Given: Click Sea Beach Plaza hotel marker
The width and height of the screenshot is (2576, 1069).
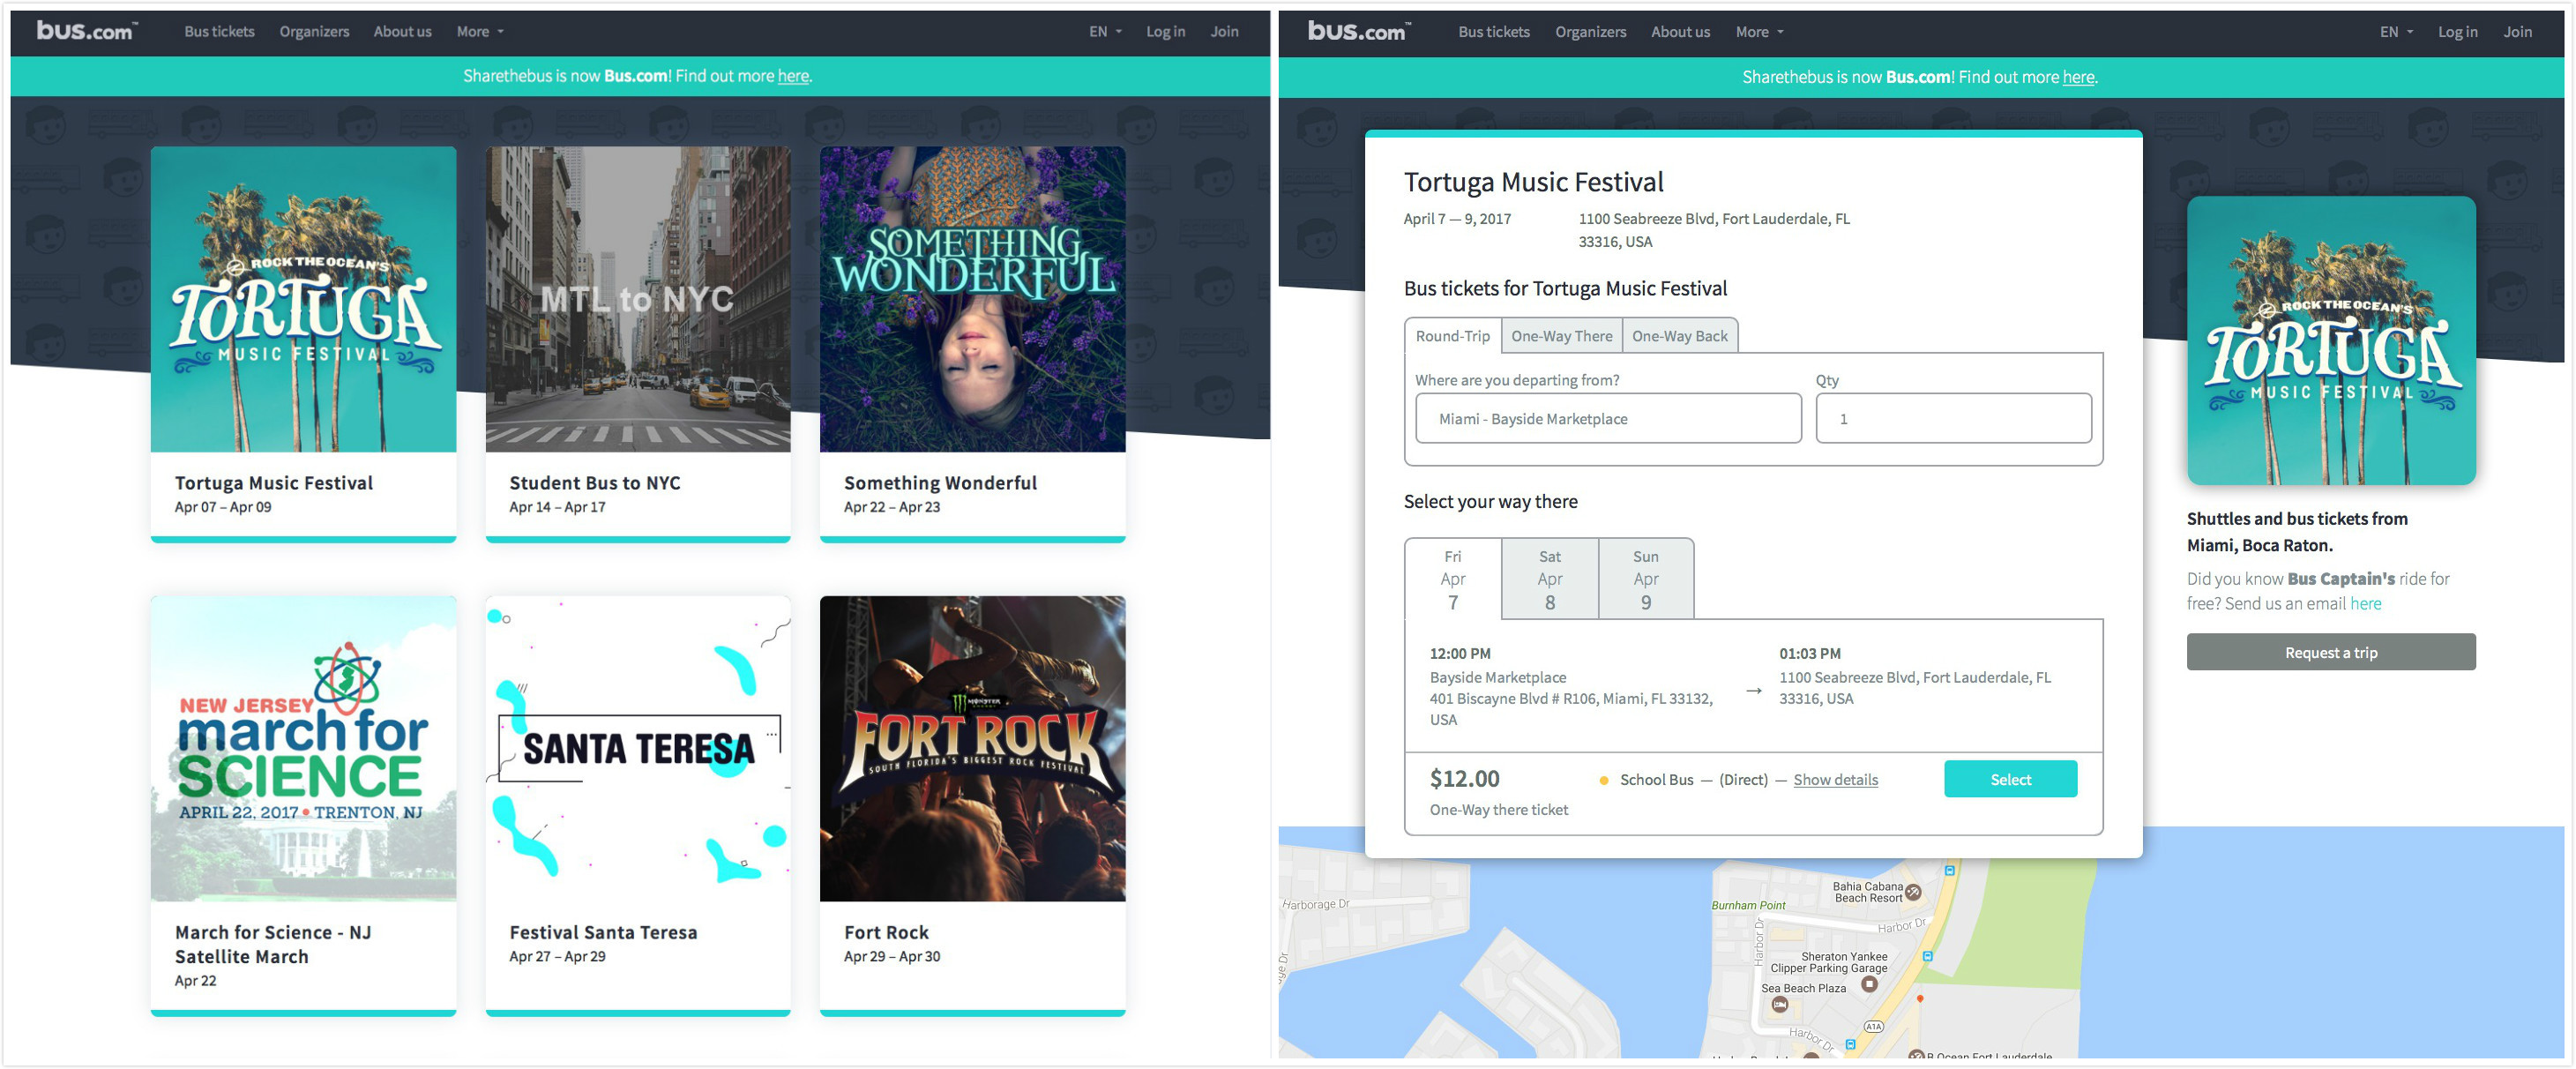Looking at the screenshot, I should point(1779,1005).
